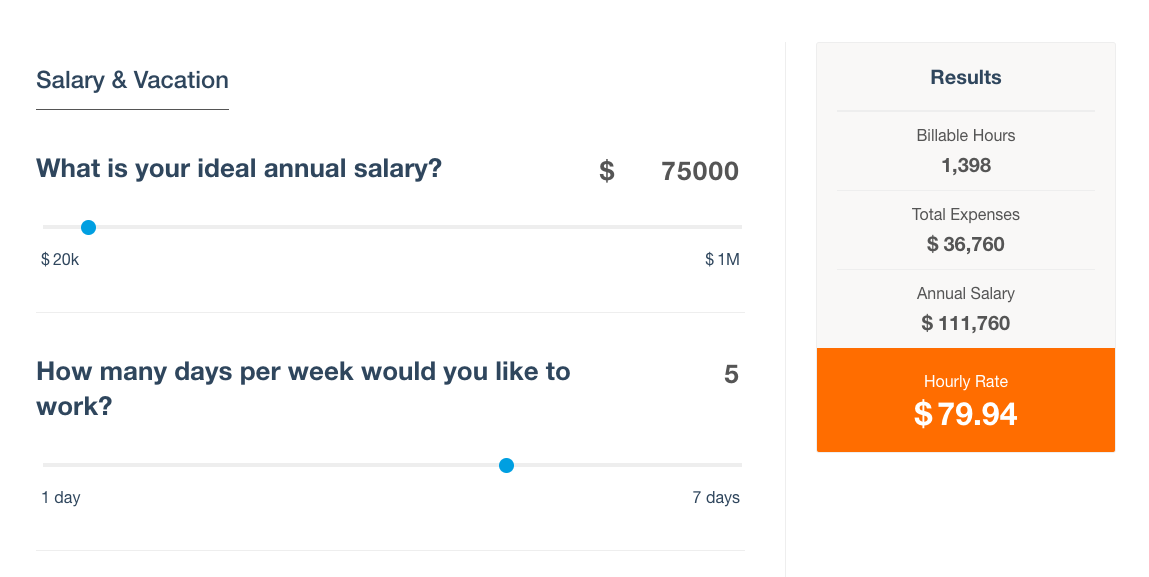Click the Billable Hours value 1,398
The height and width of the screenshot is (577, 1149).
(x=965, y=165)
